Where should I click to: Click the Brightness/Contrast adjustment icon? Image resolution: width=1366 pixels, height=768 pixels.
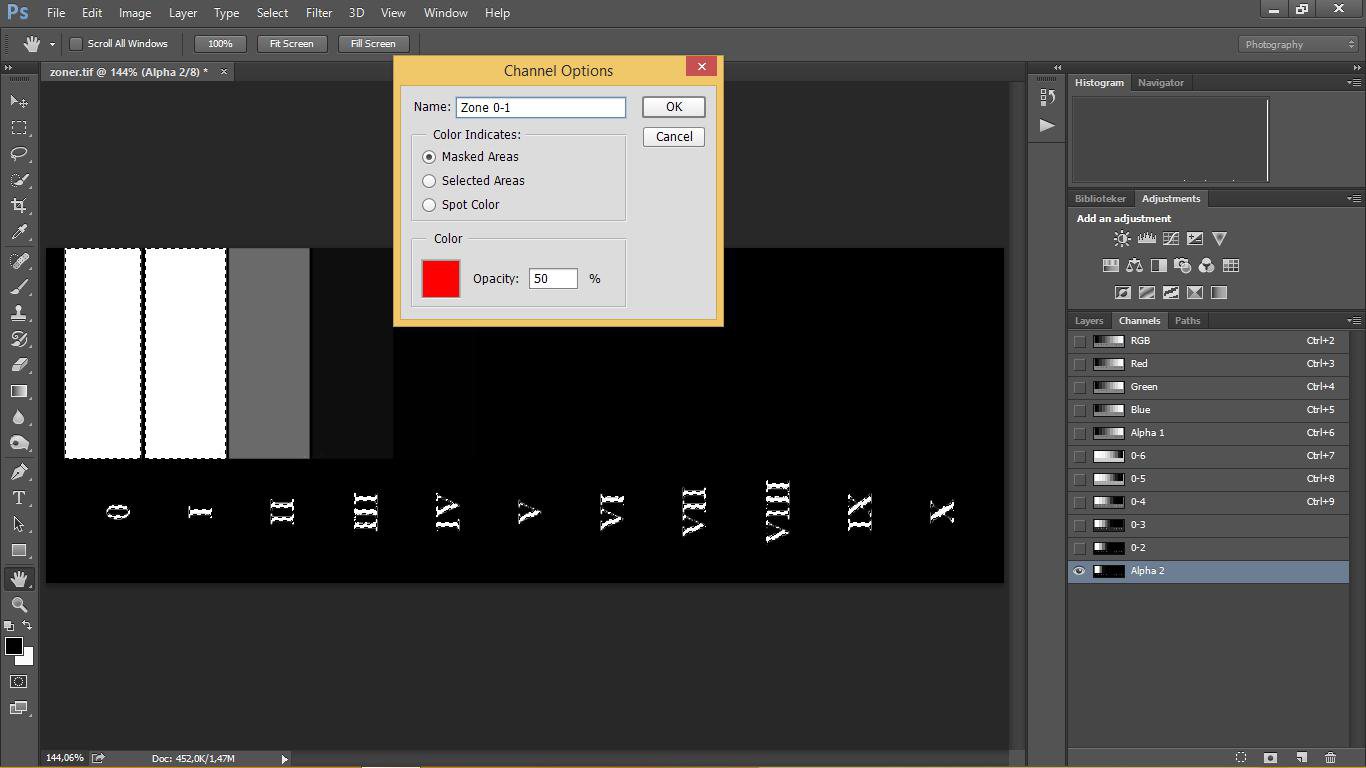pyautogui.click(x=1122, y=239)
